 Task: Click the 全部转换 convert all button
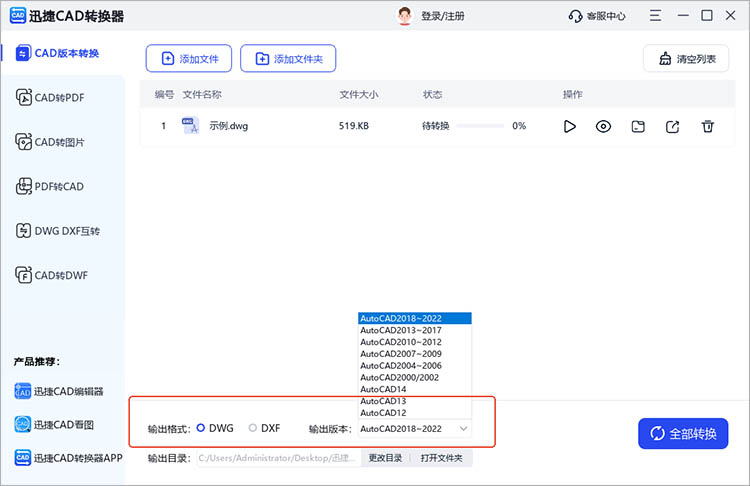click(x=683, y=433)
